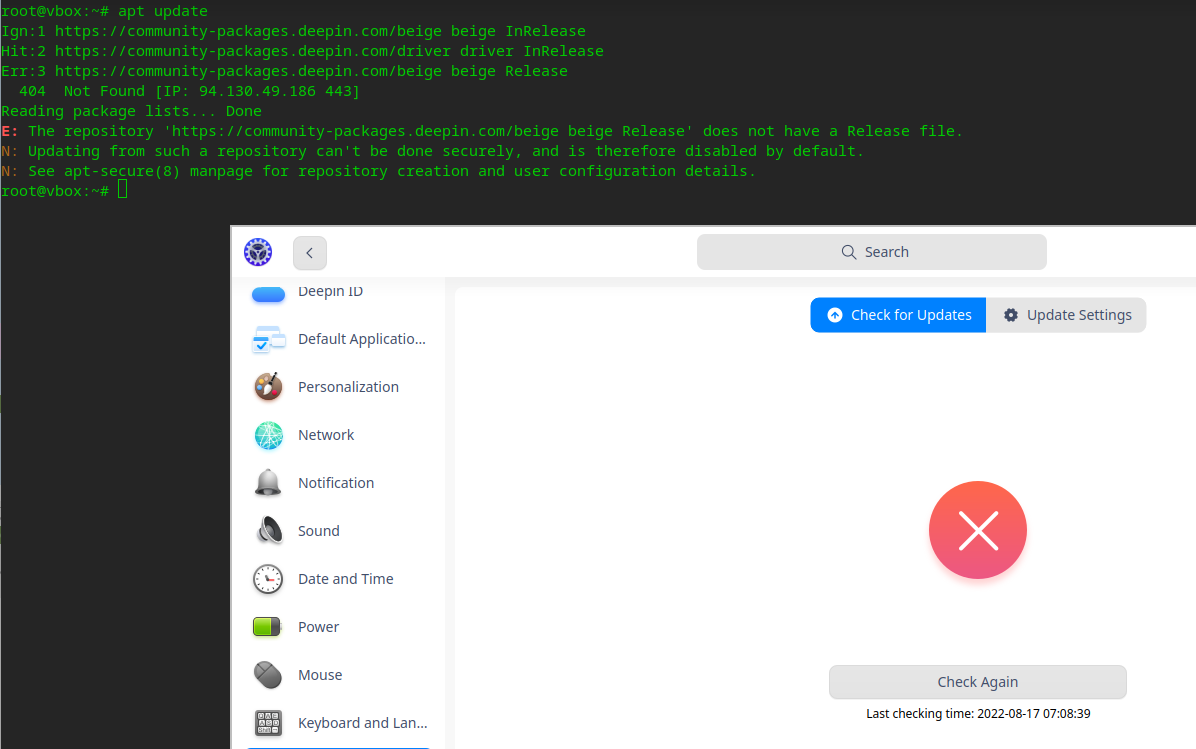Click the Keyboard icon

pos(268,723)
